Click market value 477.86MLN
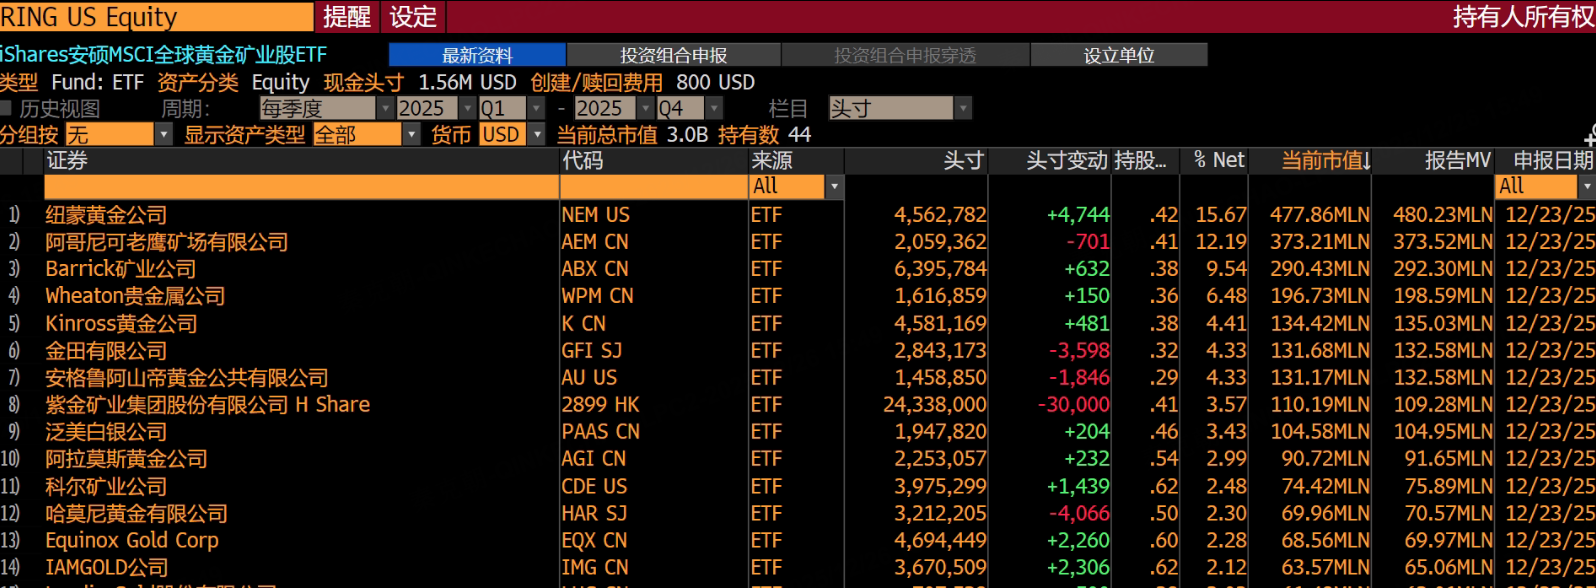Viewport: 1596px width, 588px height. (1320, 215)
